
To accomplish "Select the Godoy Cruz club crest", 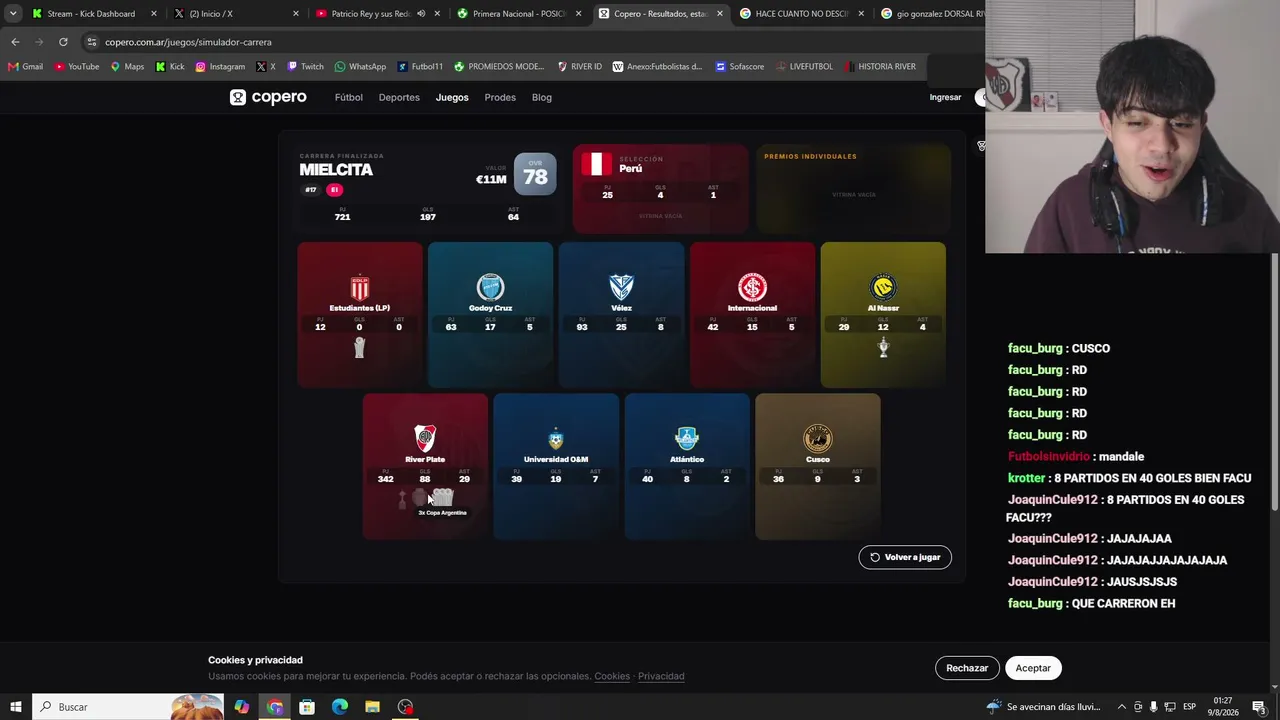I will [x=490, y=288].
